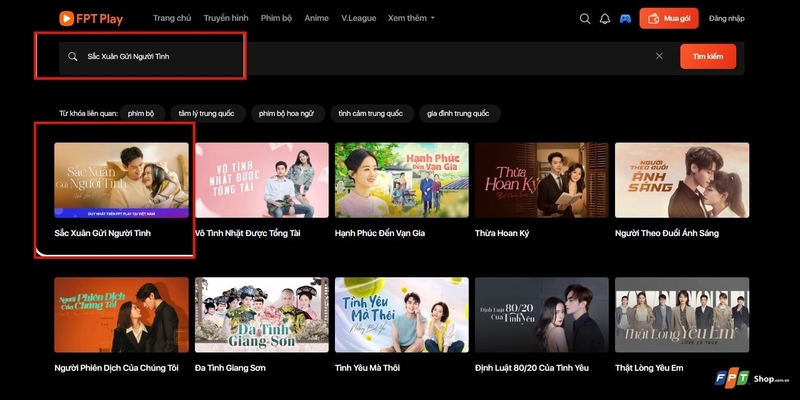Open Người Theo Đuổi Ánh Sáng thumbnail
The image size is (800, 400).
point(682,180)
